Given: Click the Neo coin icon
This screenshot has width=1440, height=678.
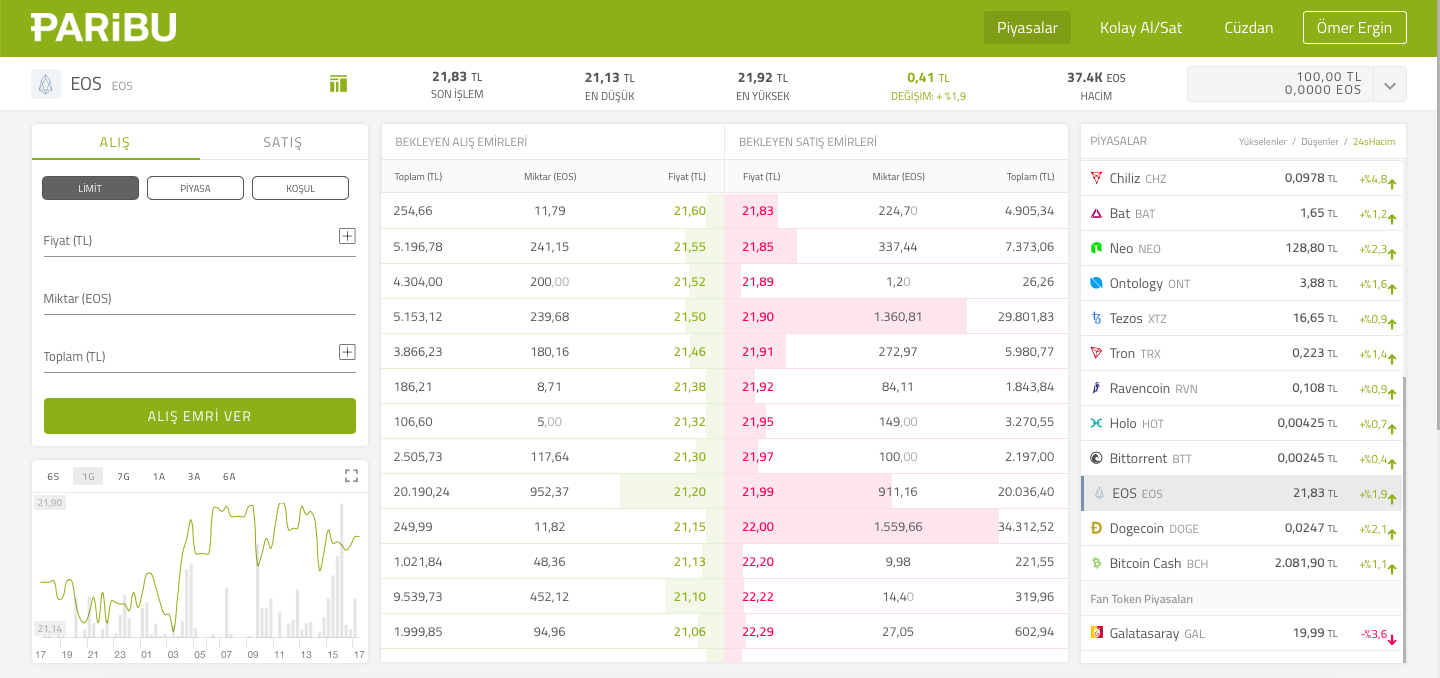Looking at the screenshot, I should 1096,249.
